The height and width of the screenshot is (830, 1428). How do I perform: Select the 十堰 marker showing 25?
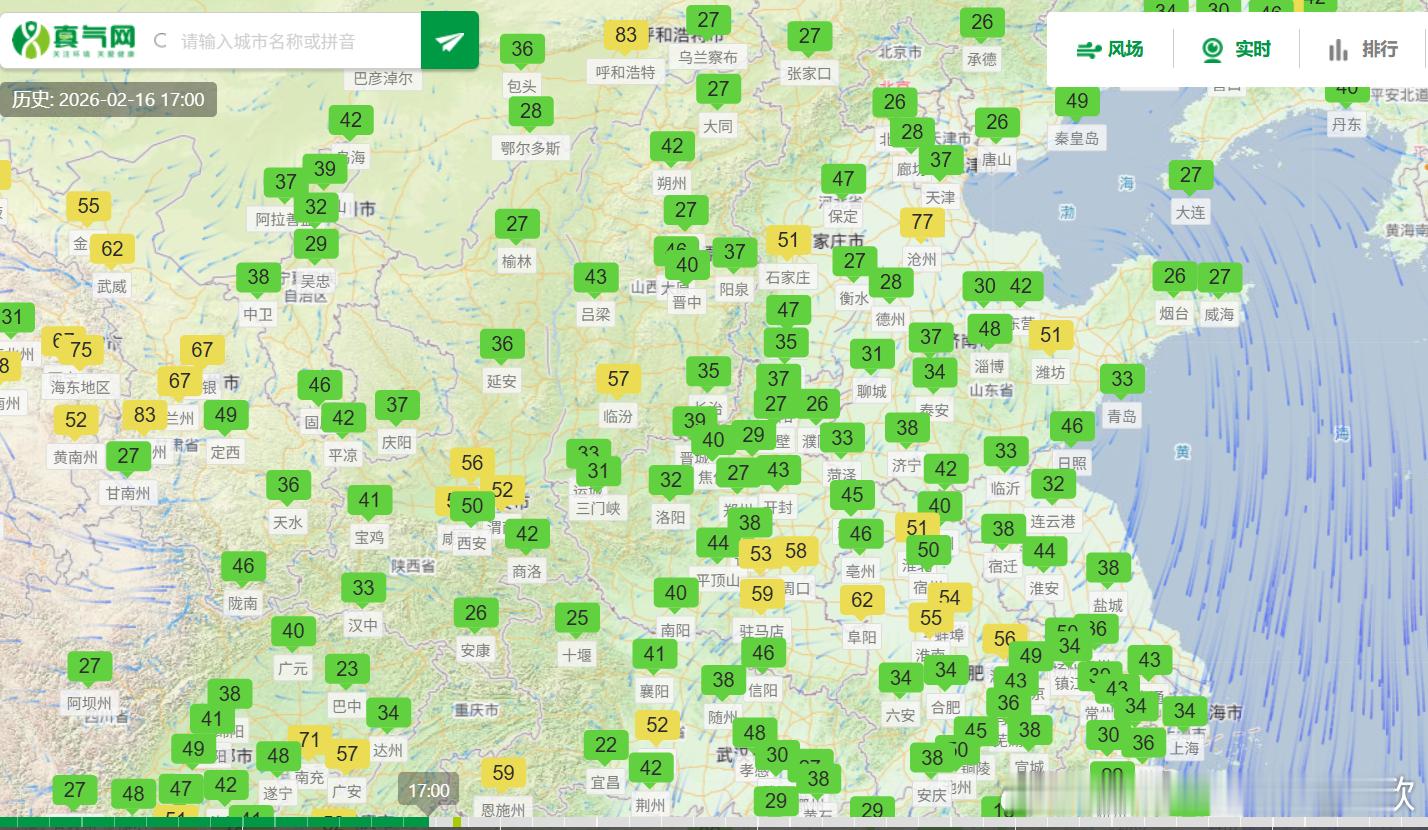coord(577,621)
